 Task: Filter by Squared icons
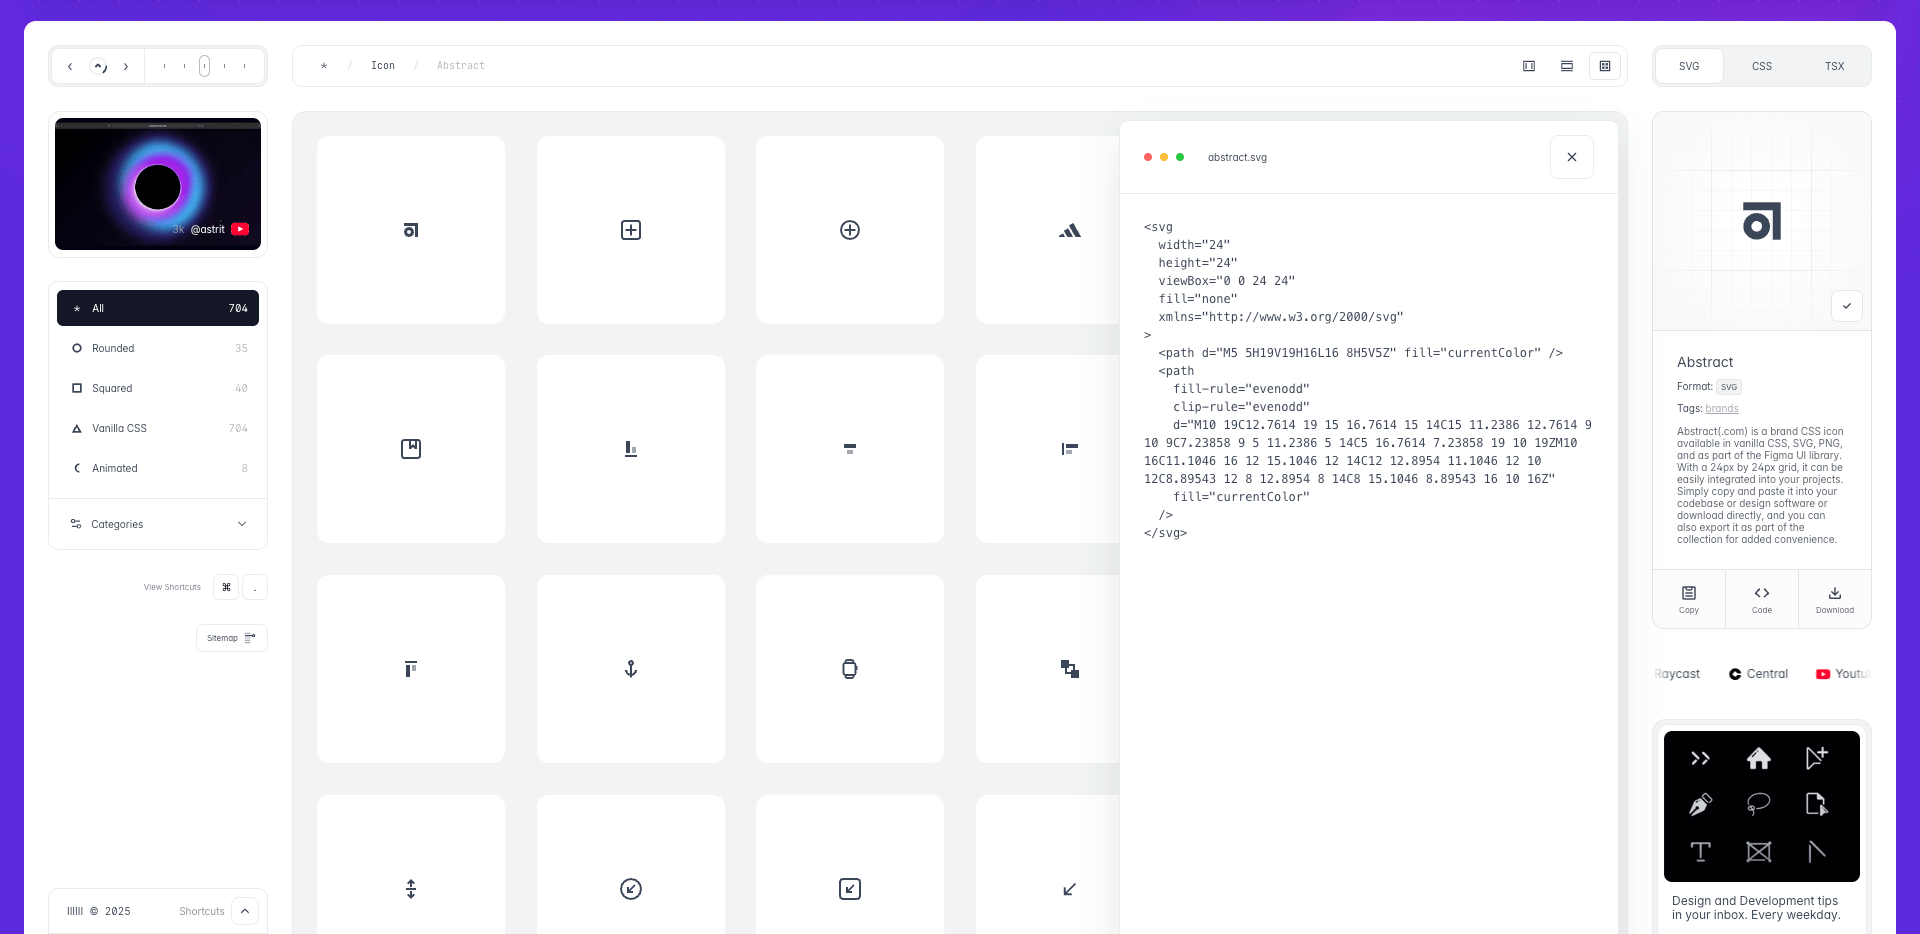pyautogui.click(x=158, y=388)
